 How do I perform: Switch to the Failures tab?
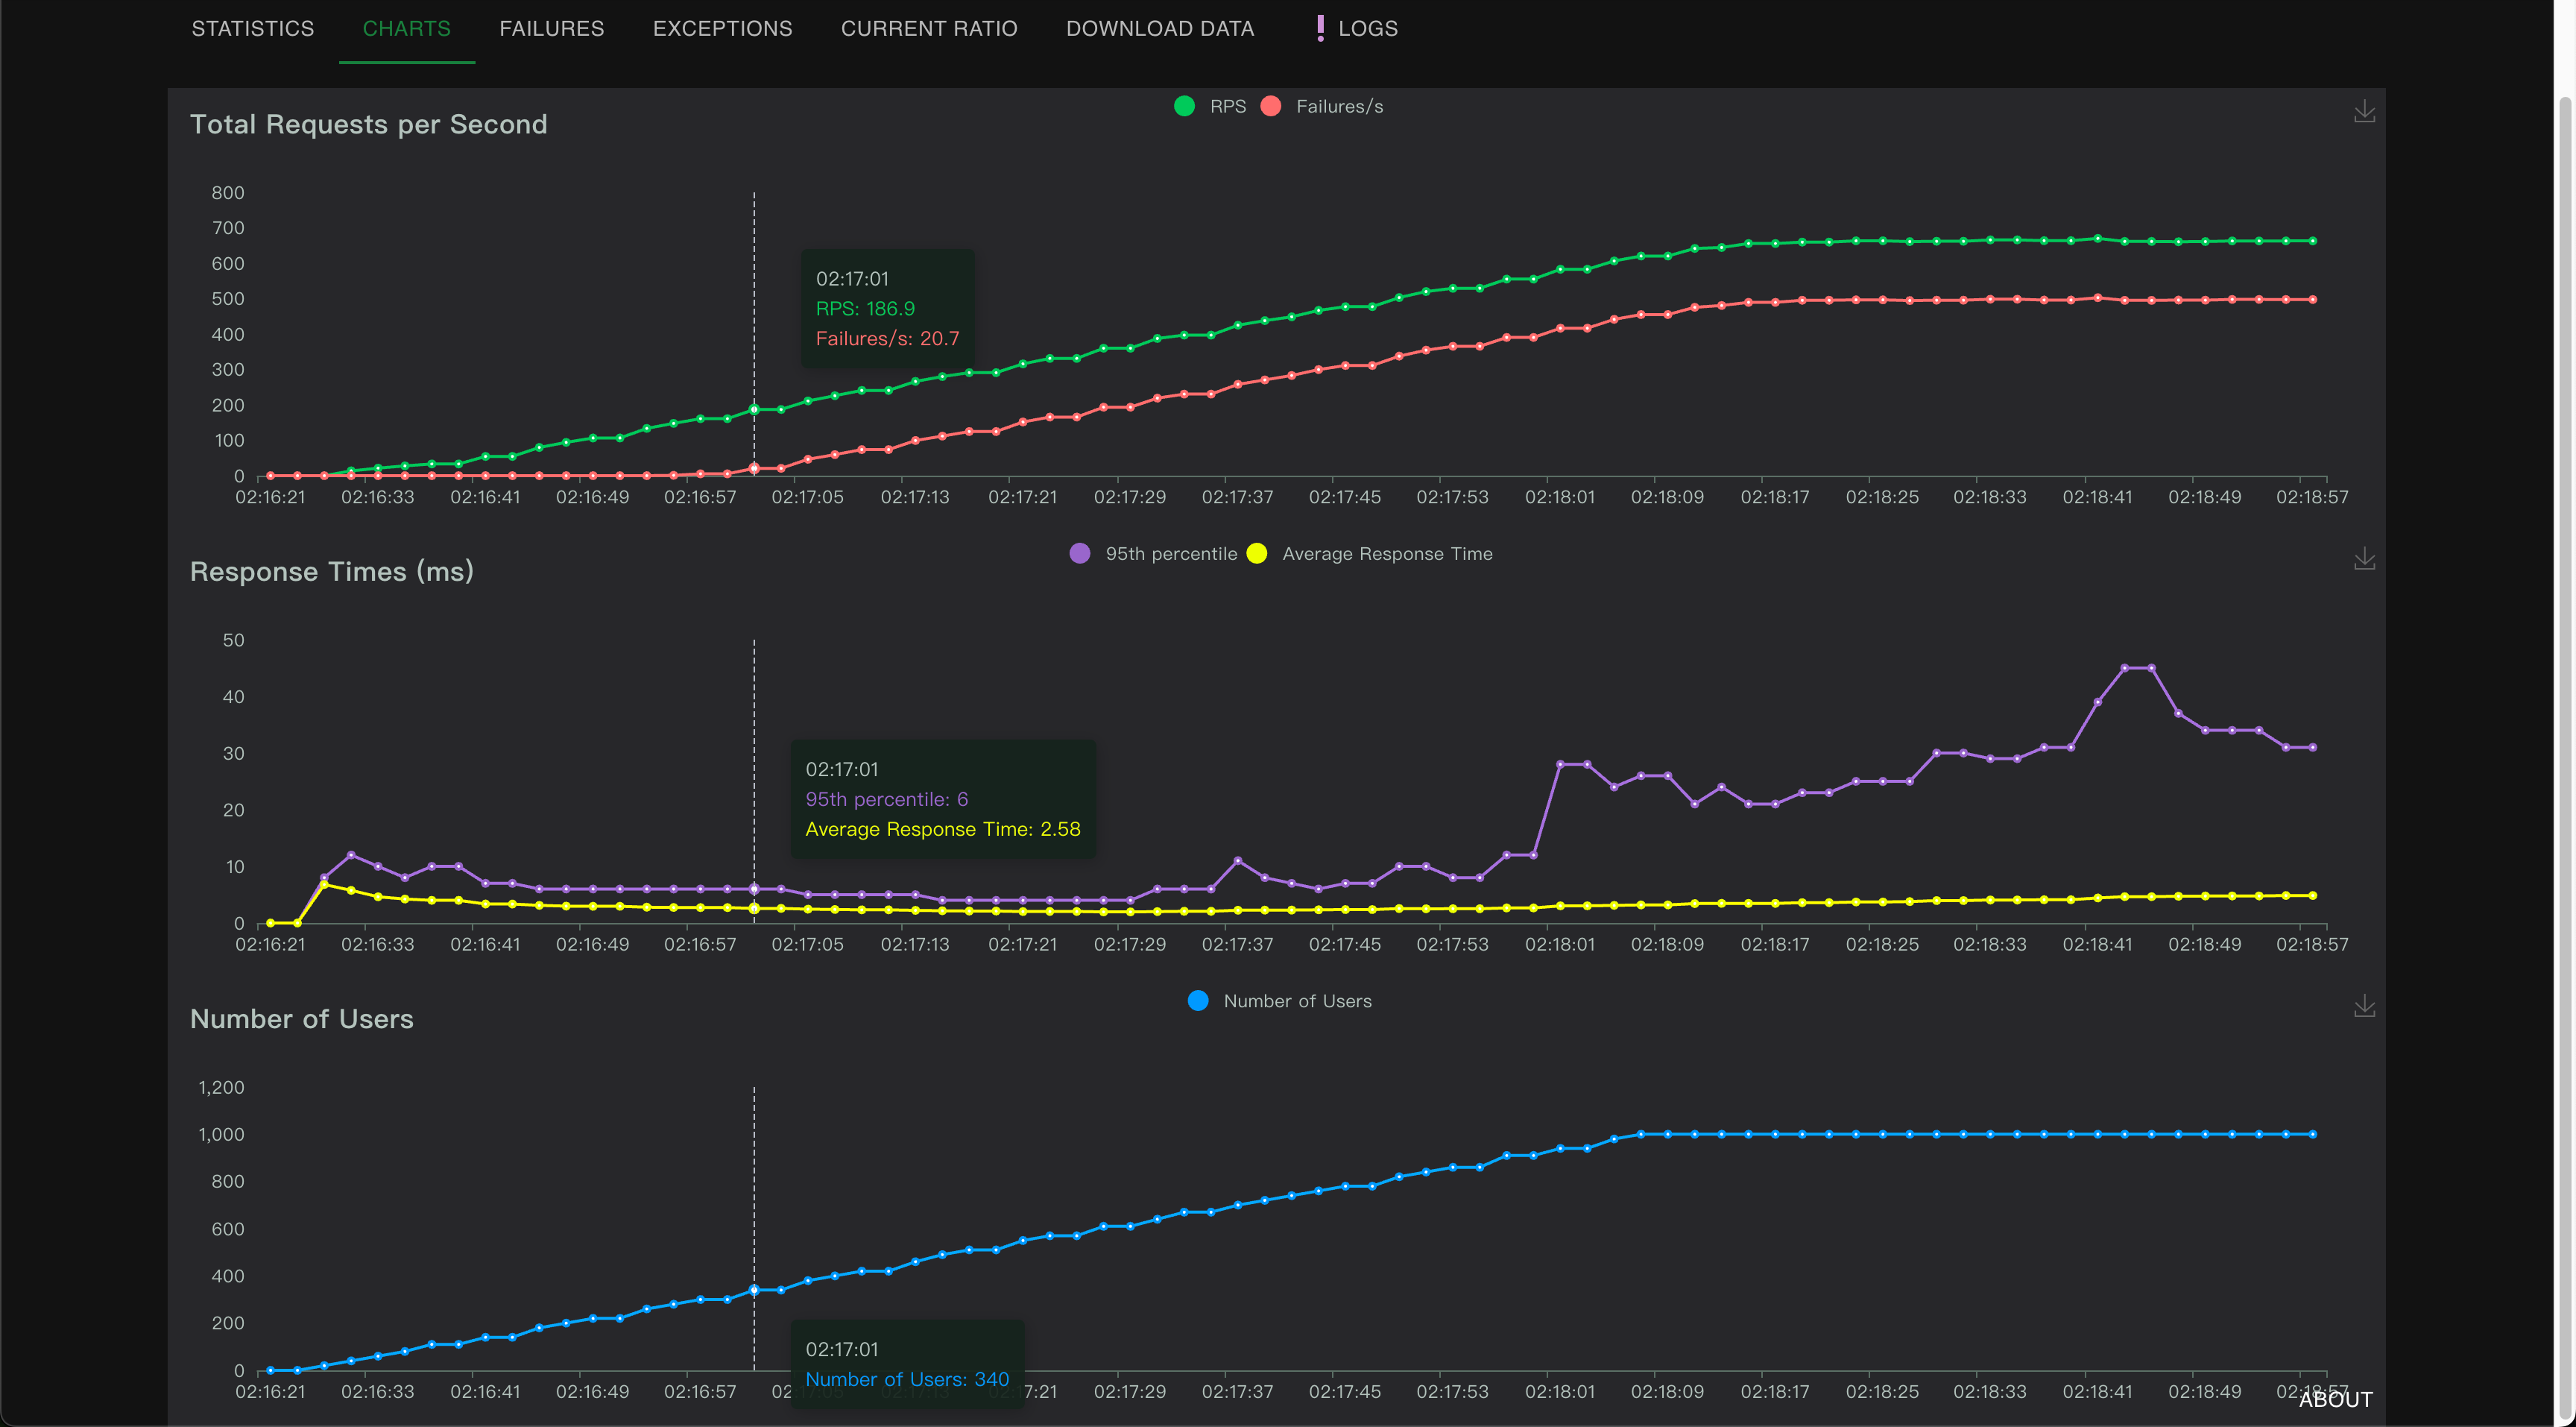click(552, 29)
